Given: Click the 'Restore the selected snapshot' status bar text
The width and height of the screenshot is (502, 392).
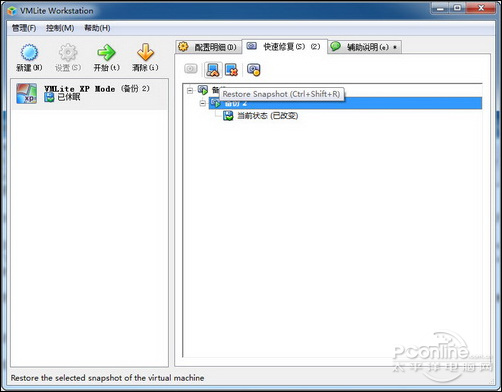Looking at the screenshot, I should 107,378.
